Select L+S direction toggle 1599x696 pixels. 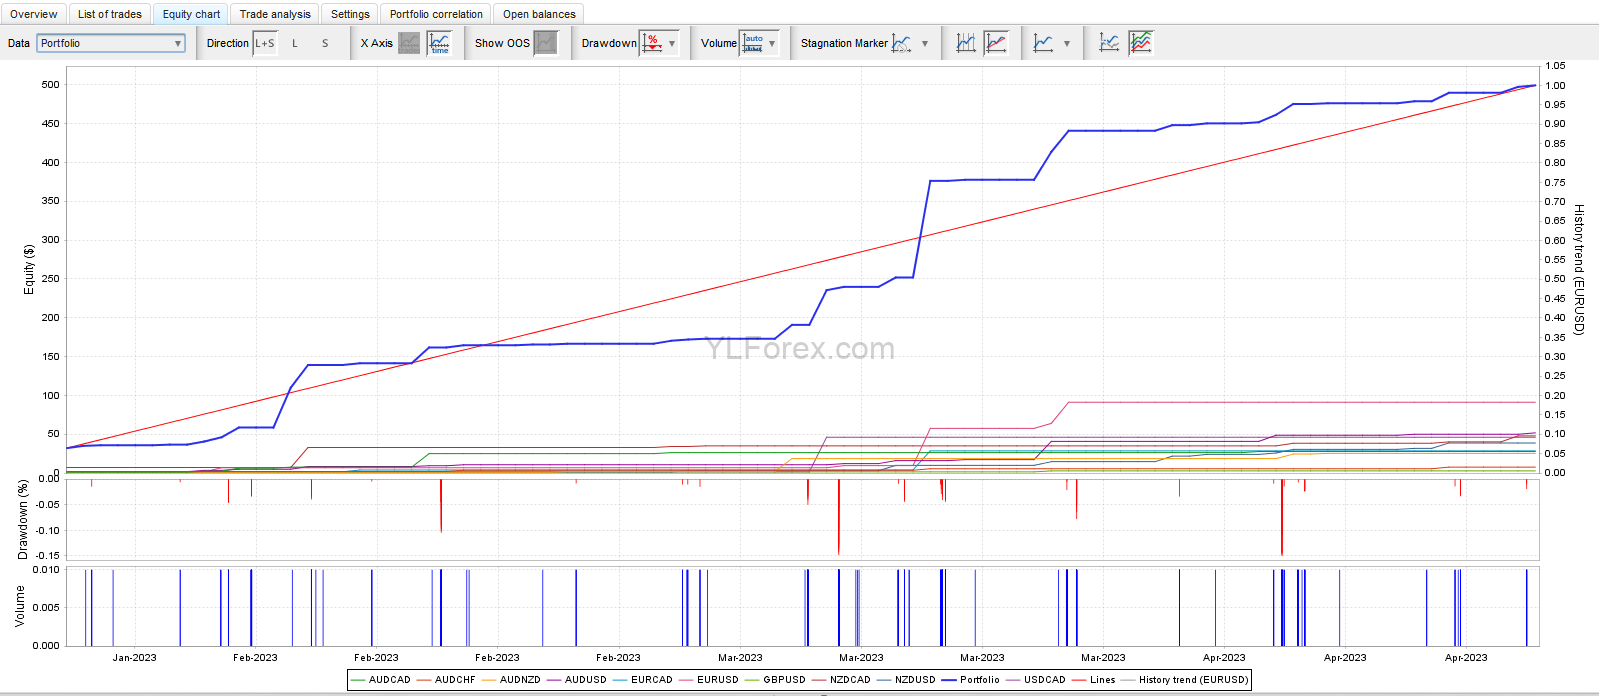(x=265, y=43)
